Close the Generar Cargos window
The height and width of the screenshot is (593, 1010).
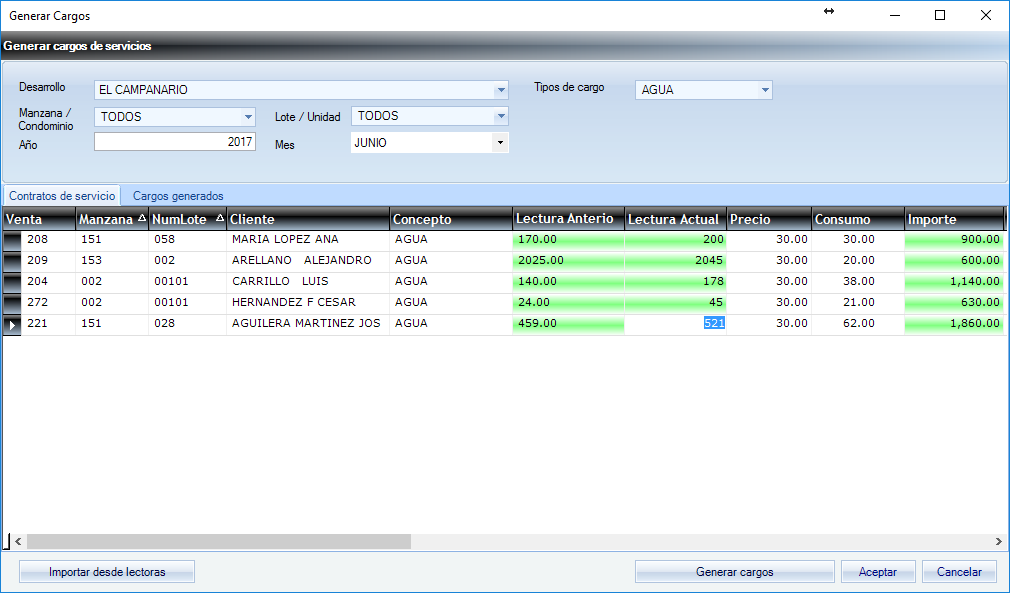[x=986, y=15]
